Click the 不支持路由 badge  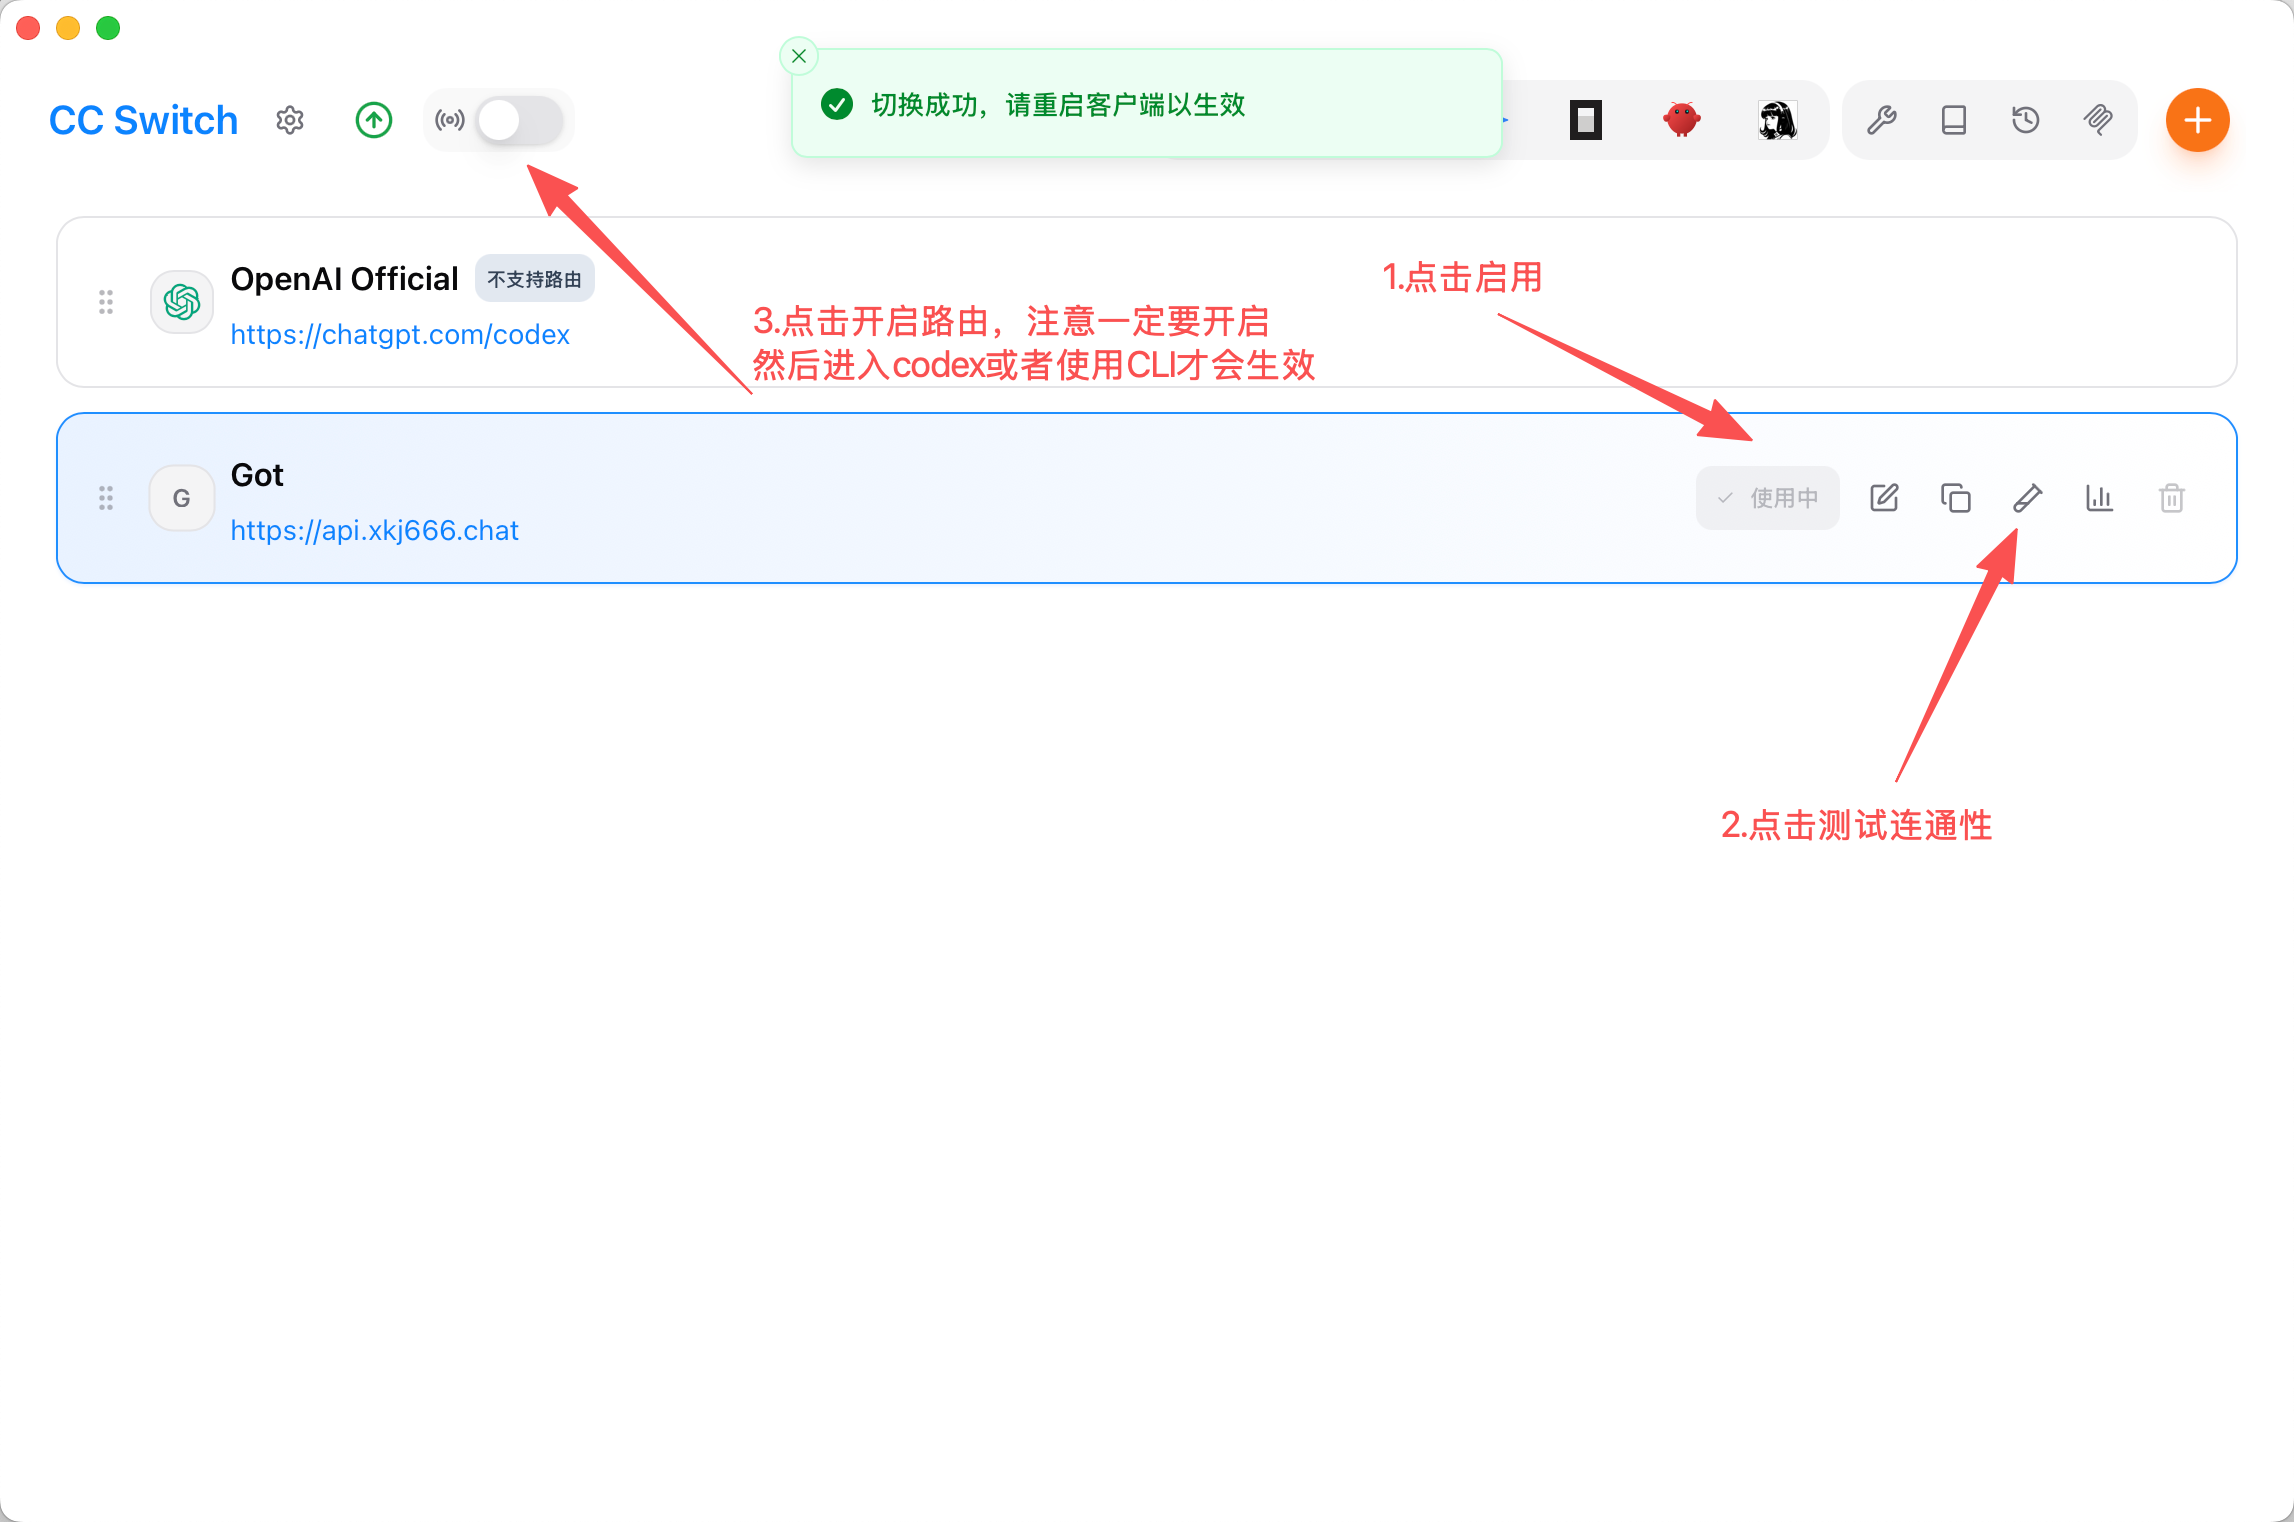[534, 279]
